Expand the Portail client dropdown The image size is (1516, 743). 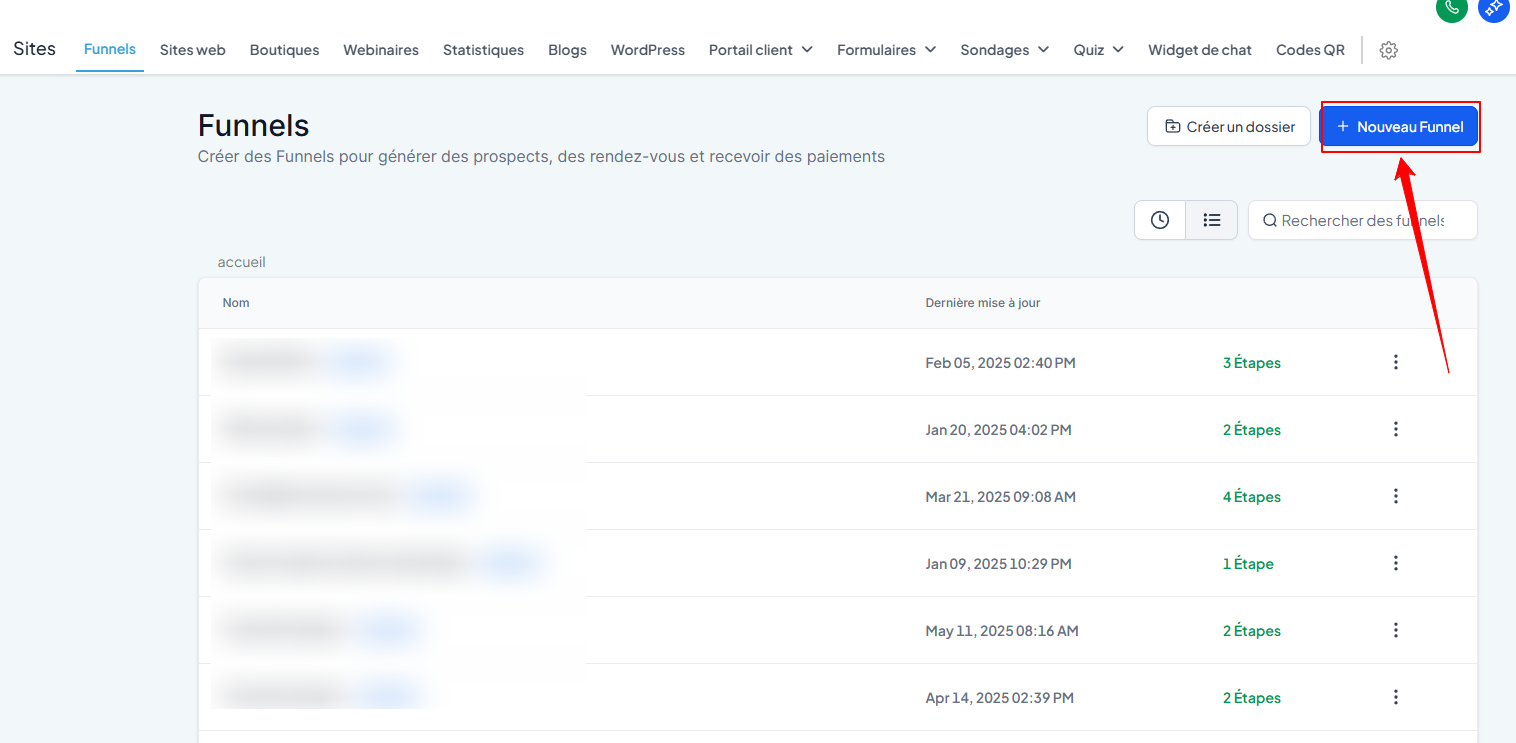tap(760, 50)
